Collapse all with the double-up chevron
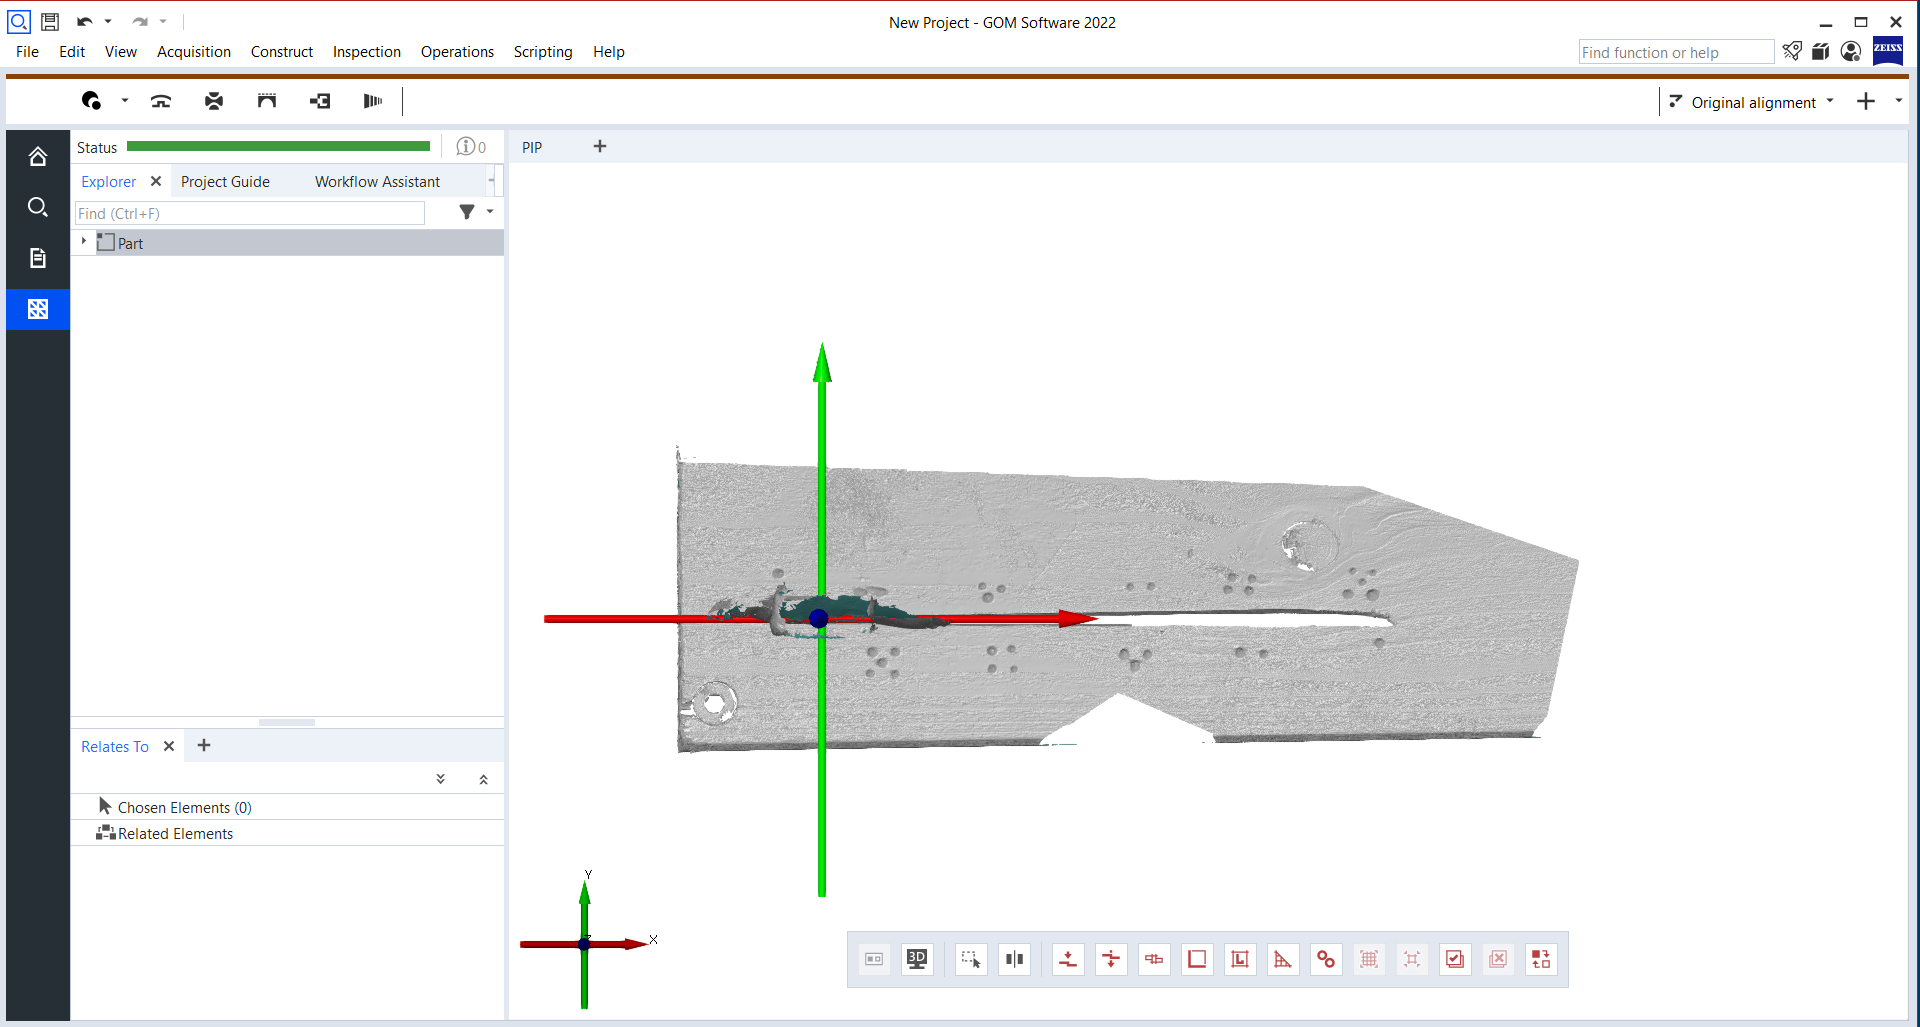 point(484,779)
